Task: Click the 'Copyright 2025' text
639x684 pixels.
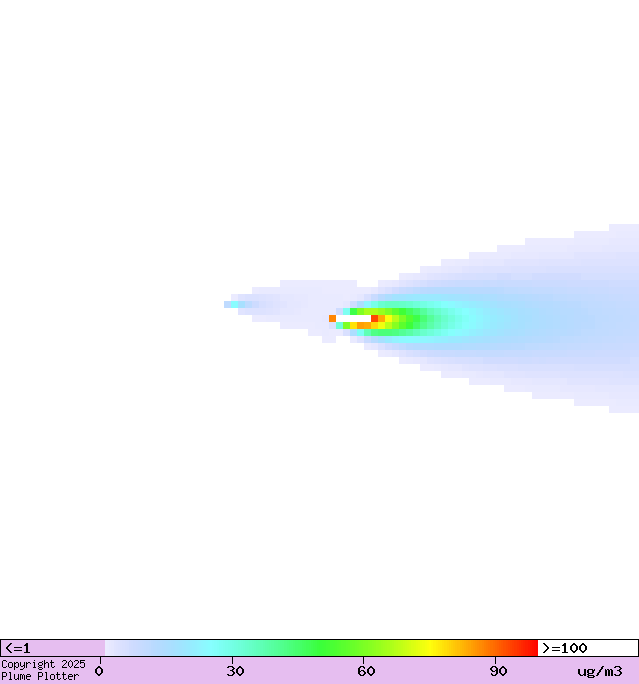Action: click(43, 664)
